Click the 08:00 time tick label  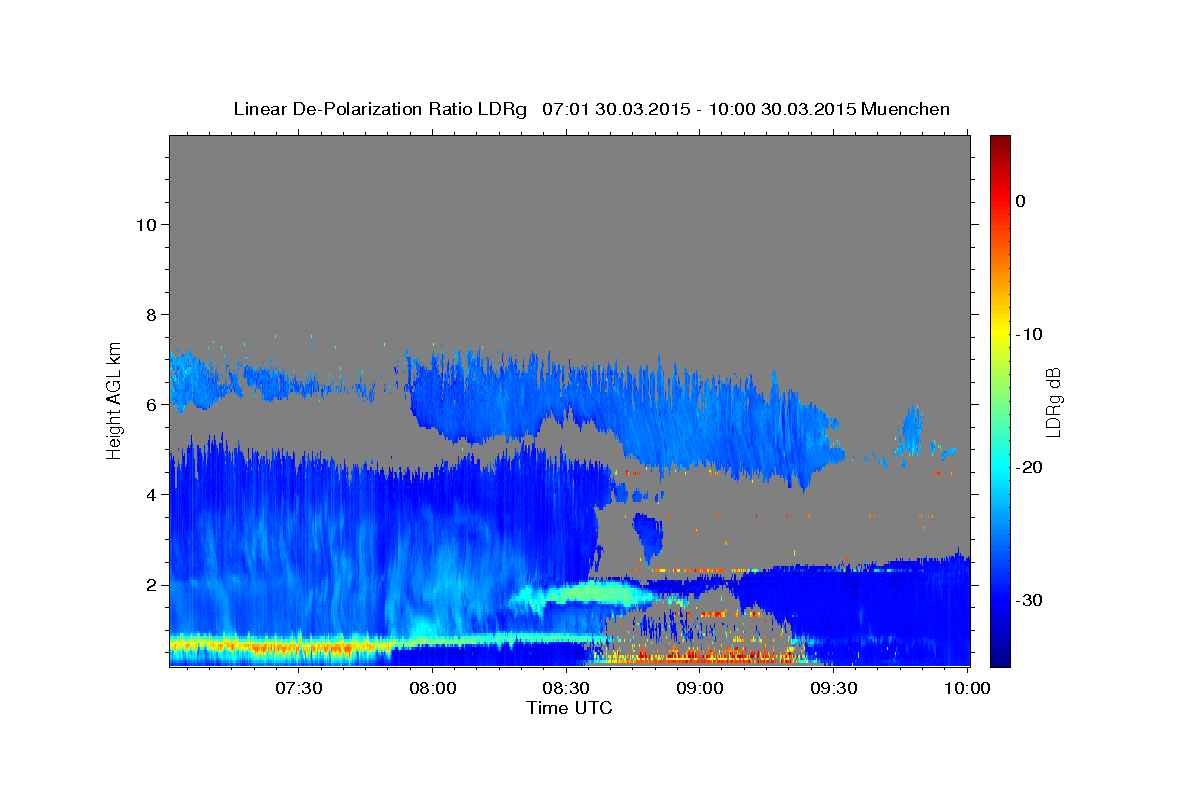[x=433, y=688]
